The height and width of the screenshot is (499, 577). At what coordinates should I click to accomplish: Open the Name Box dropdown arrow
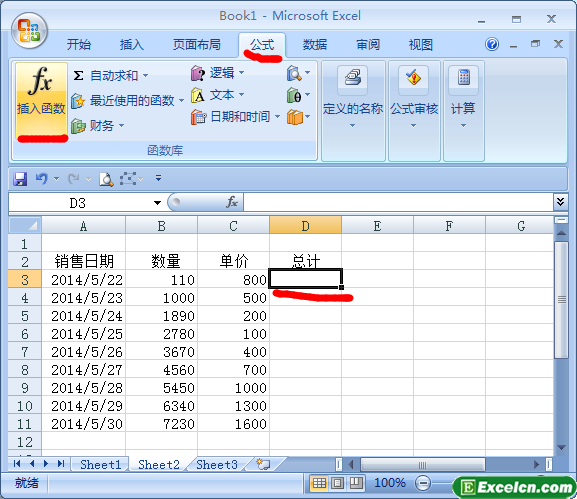pyautogui.click(x=157, y=203)
